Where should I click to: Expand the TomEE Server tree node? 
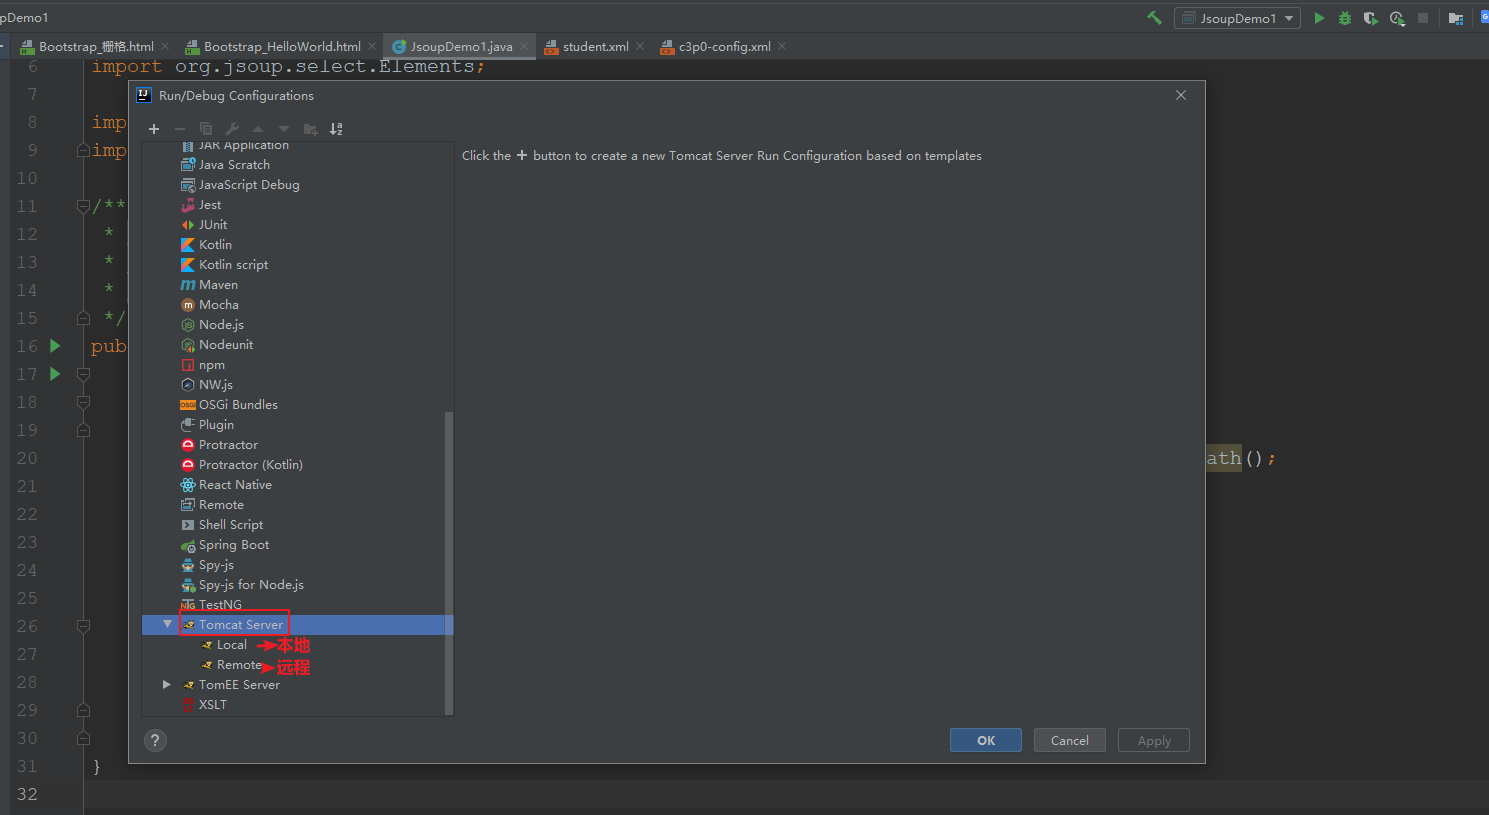tap(167, 684)
